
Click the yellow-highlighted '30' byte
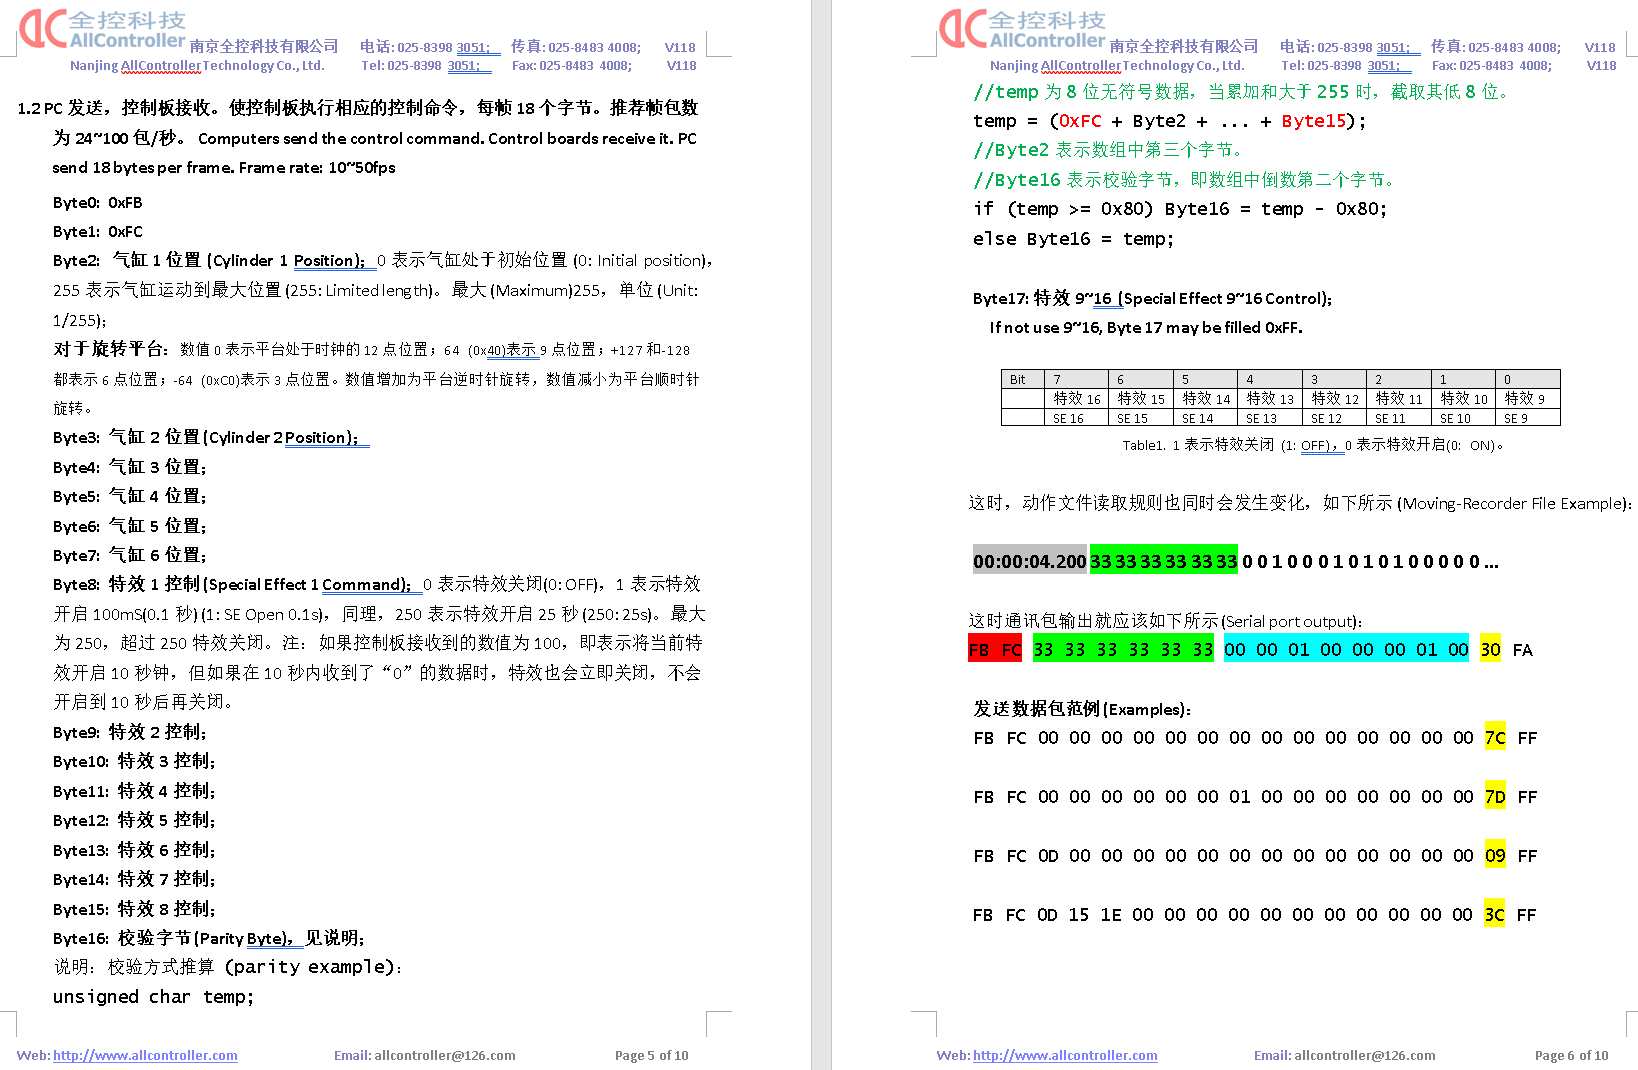1490,650
